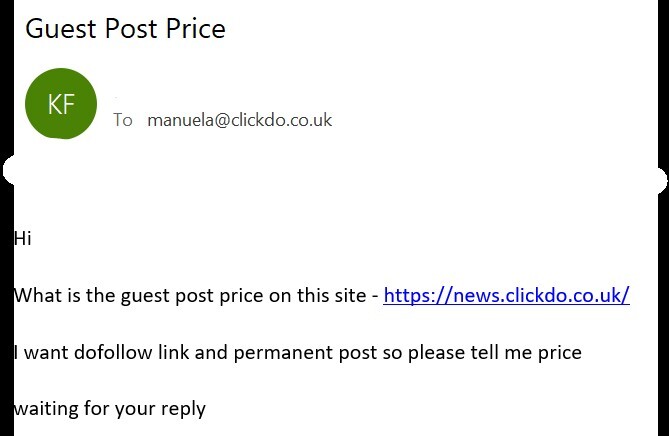Click the word "reply" in last line
The image size is (669, 436).
point(183,408)
